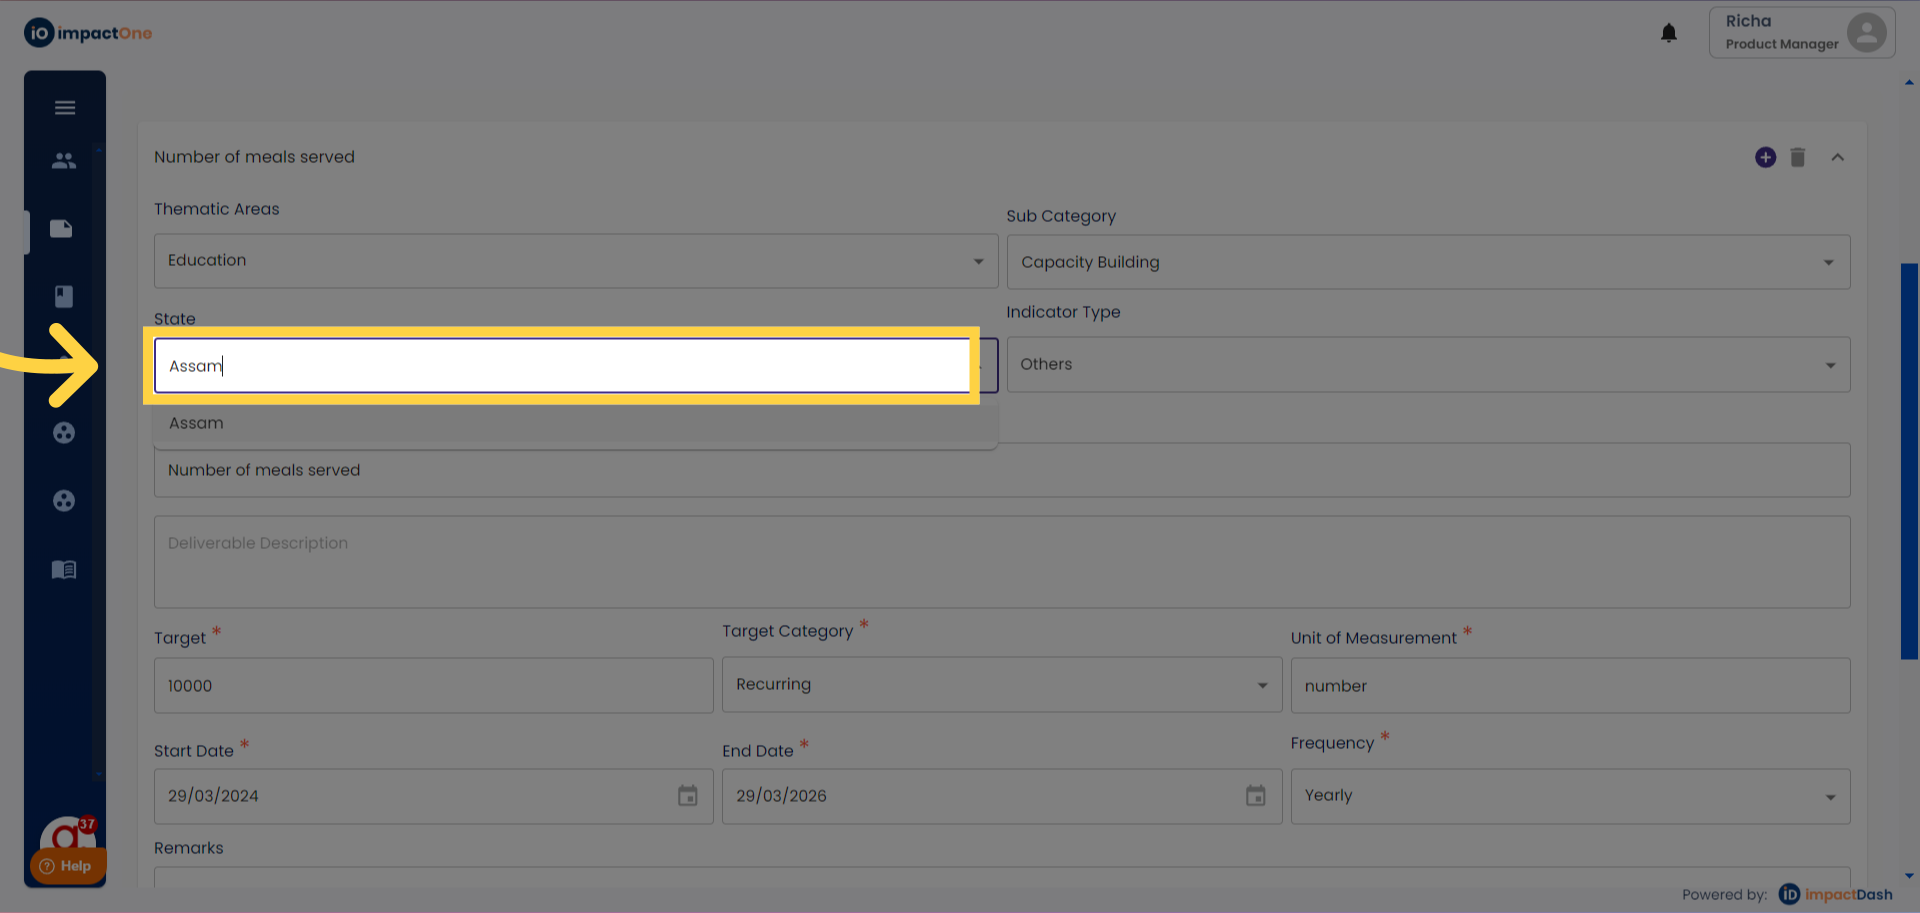This screenshot has width=1920, height=913.
Task: Select Assam from the State suggestions
Action: click(197, 423)
